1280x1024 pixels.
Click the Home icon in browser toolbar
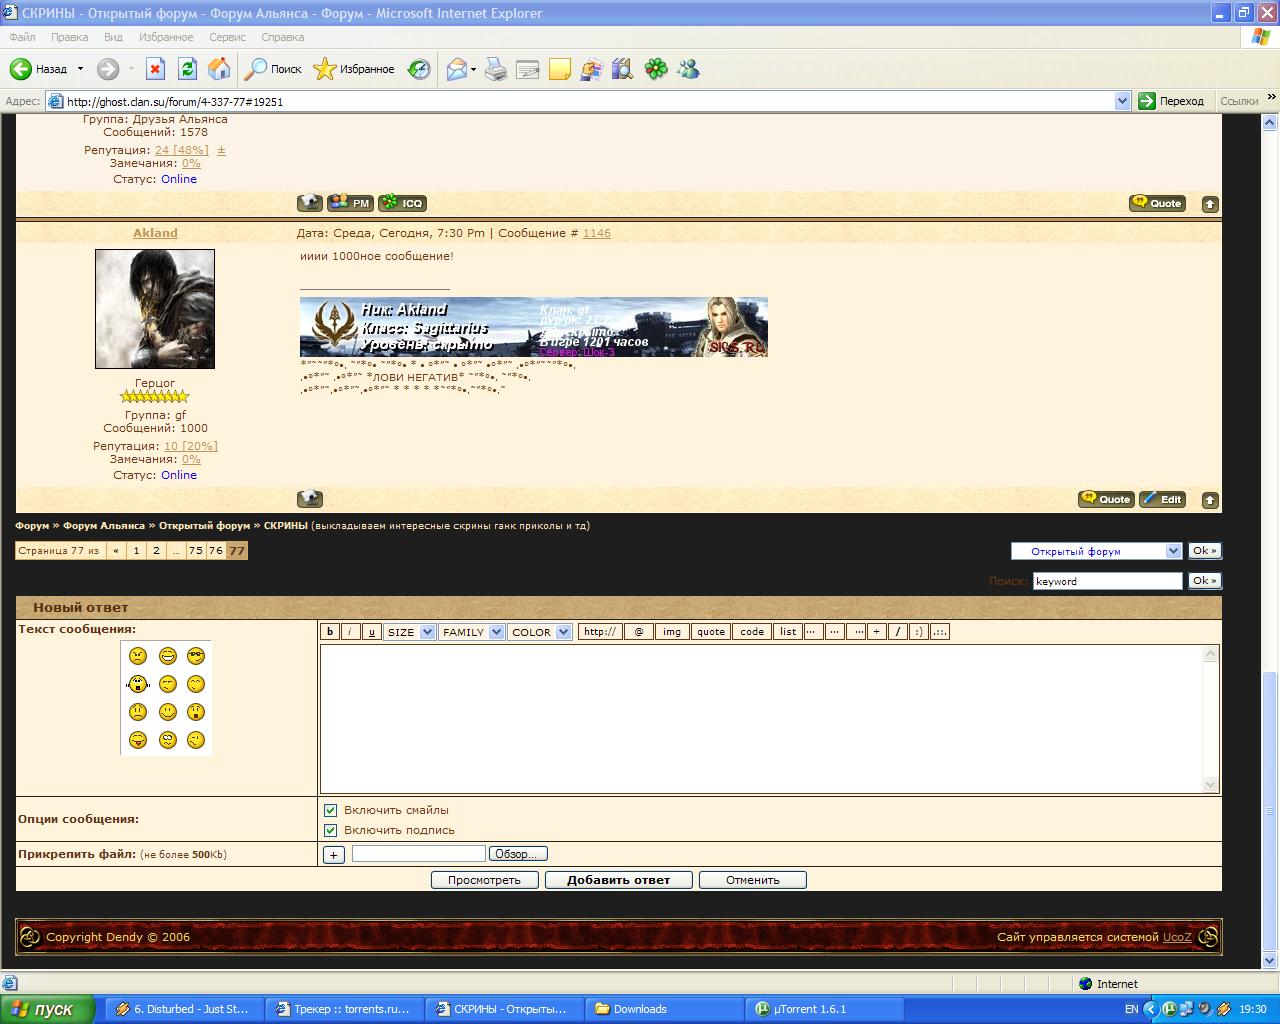click(x=219, y=69)
